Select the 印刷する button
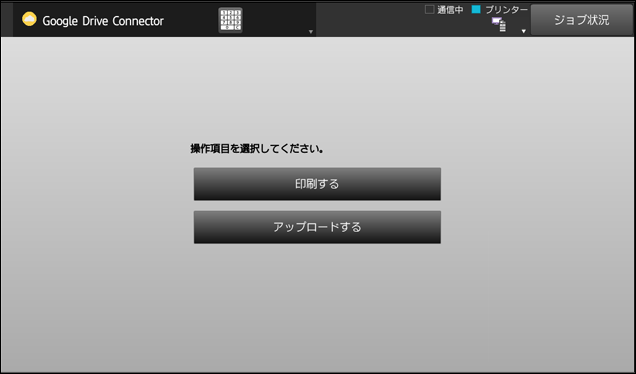The image size is (636, 374). (x=317, y=184)
